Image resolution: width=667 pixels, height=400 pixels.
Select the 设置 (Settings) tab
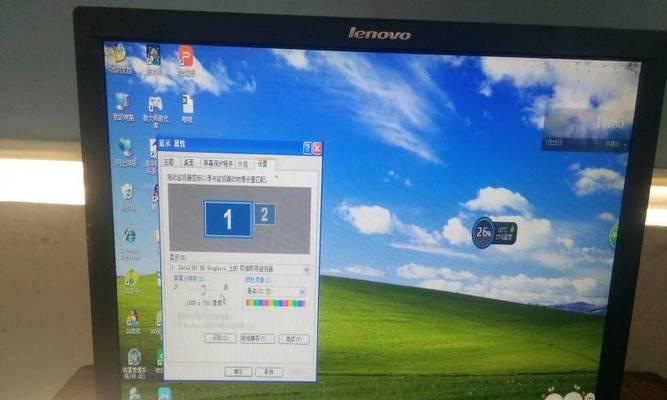point(263,164)
